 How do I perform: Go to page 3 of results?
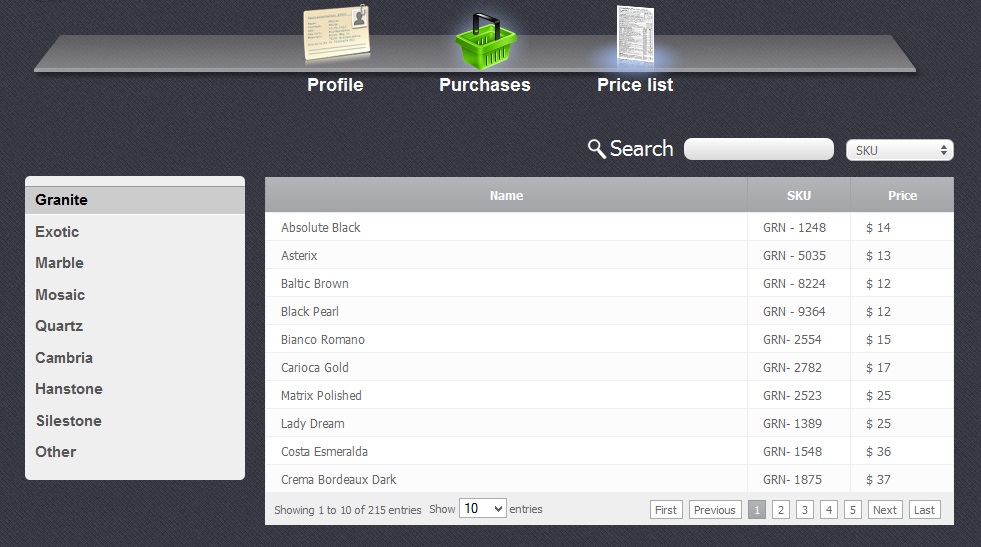tap(805, 510)
